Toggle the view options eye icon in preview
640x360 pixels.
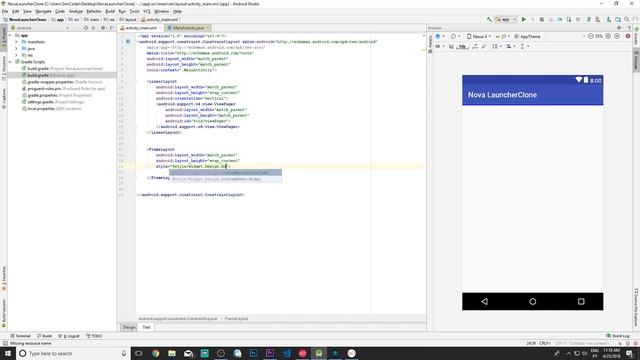440,47
